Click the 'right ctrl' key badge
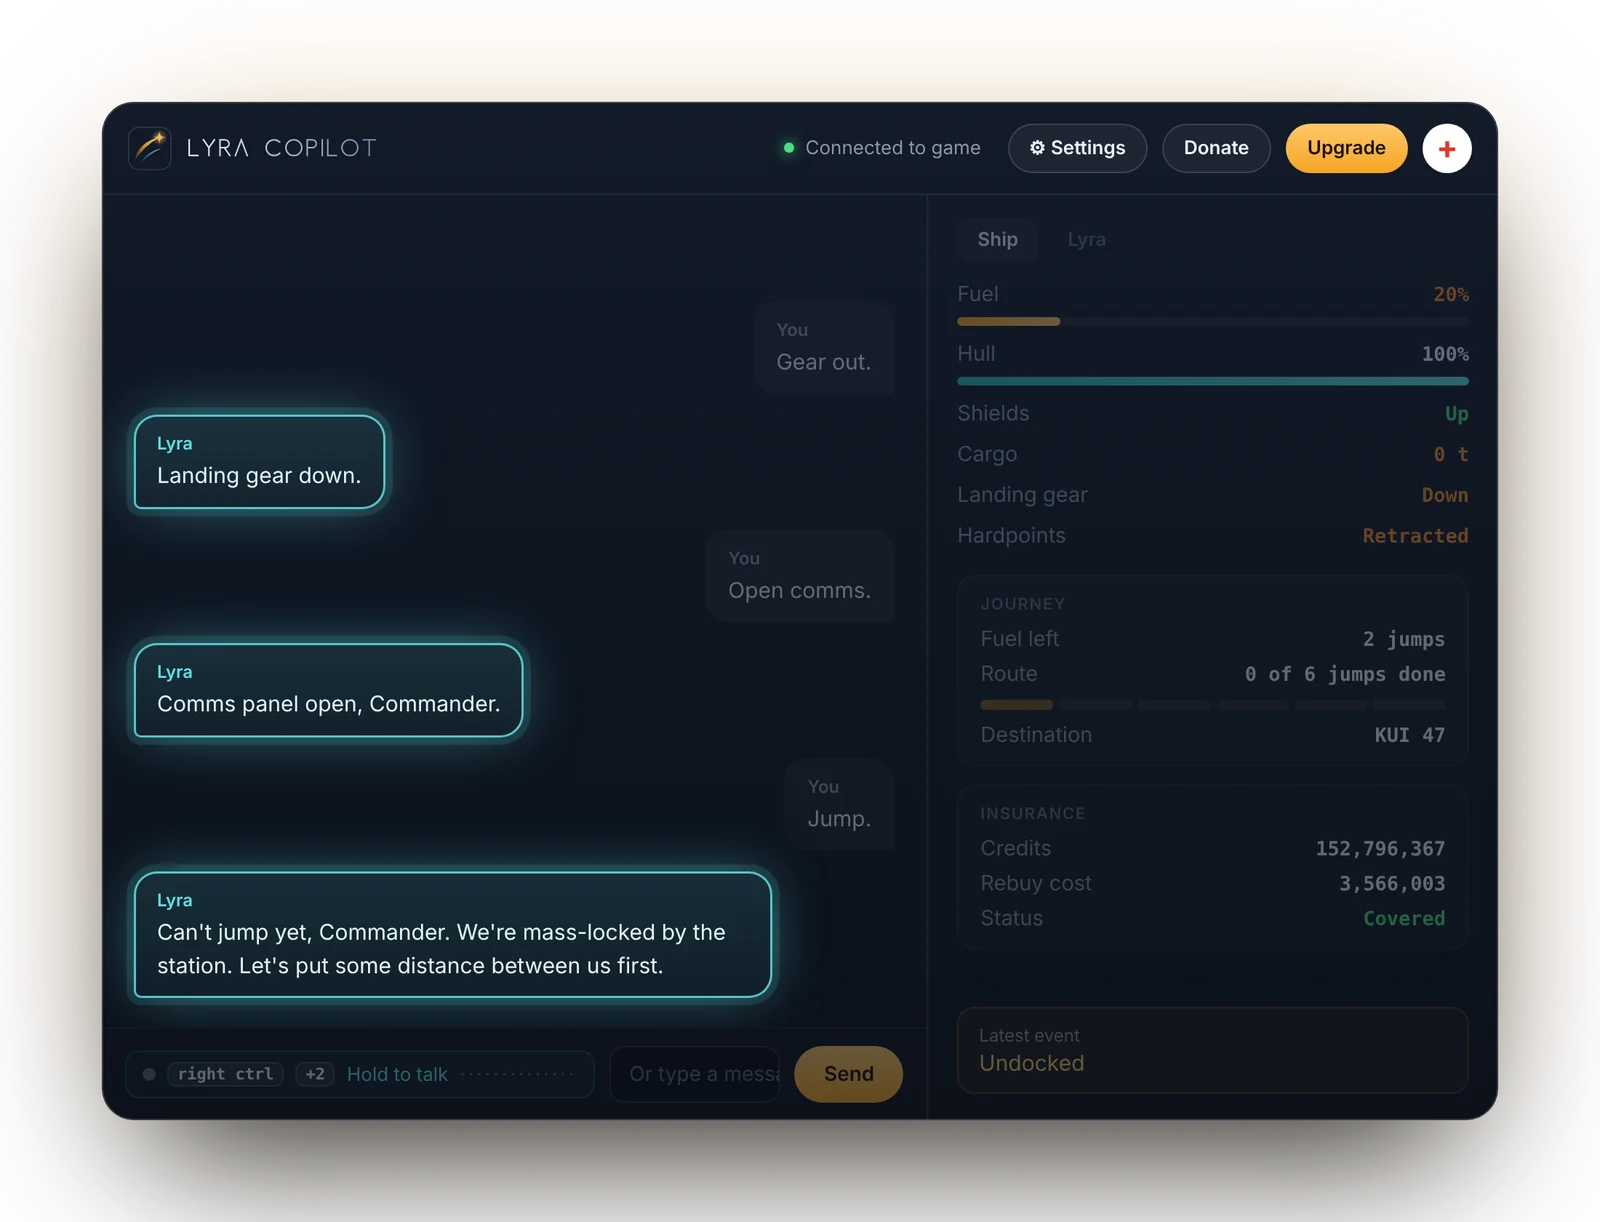The height and width of the screenshot is (1222, 1600). (x=225, y=1074)
